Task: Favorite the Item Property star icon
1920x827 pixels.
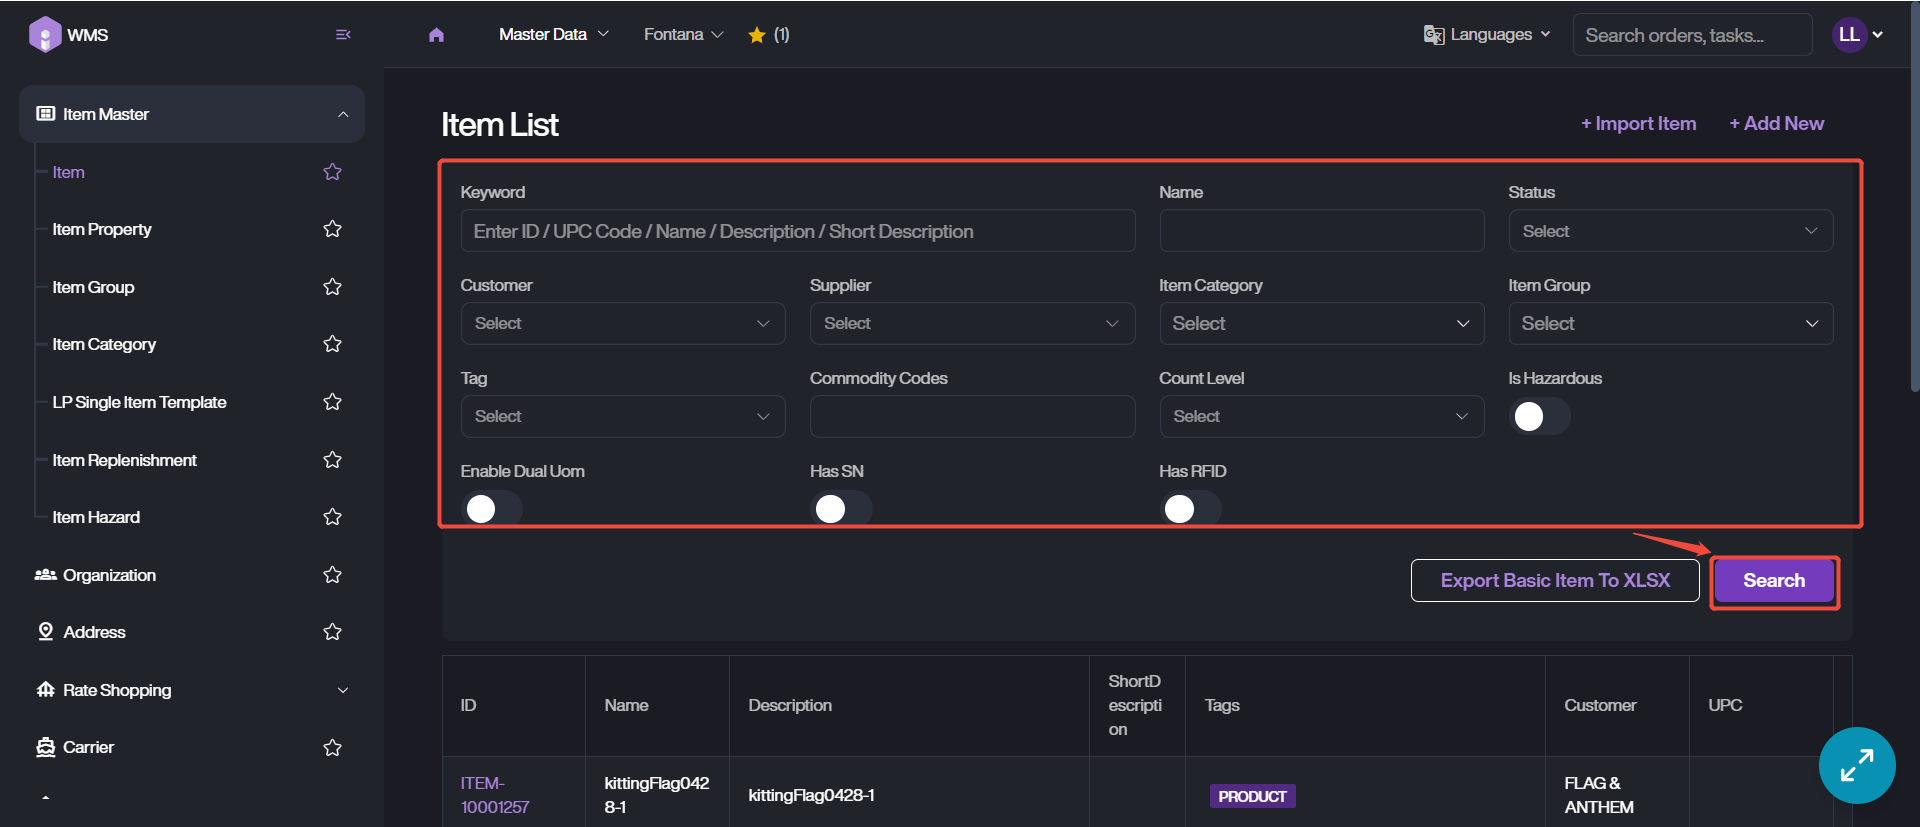Action: (333, 229)
